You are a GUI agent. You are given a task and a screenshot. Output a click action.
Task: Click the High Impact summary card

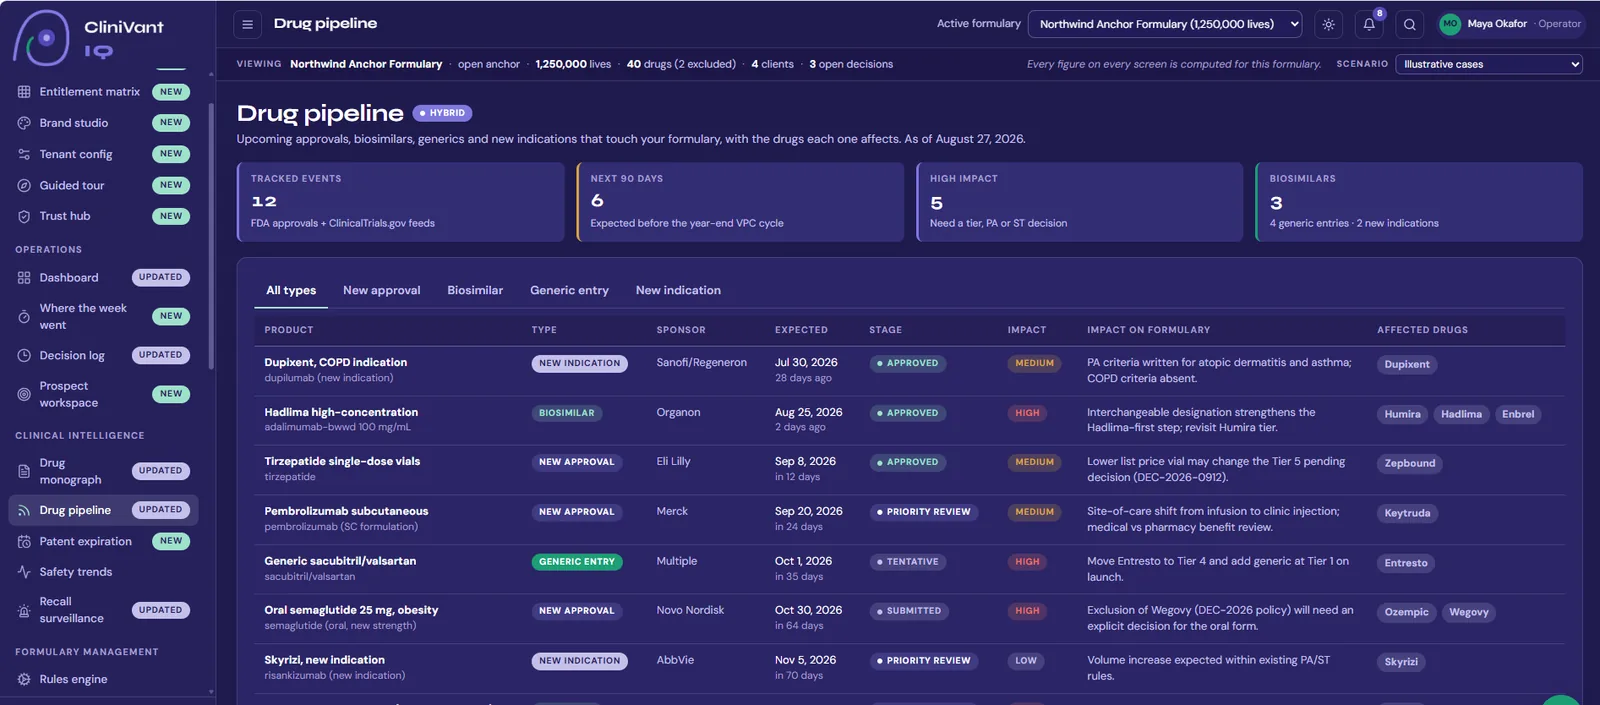tap(1080, 202)
